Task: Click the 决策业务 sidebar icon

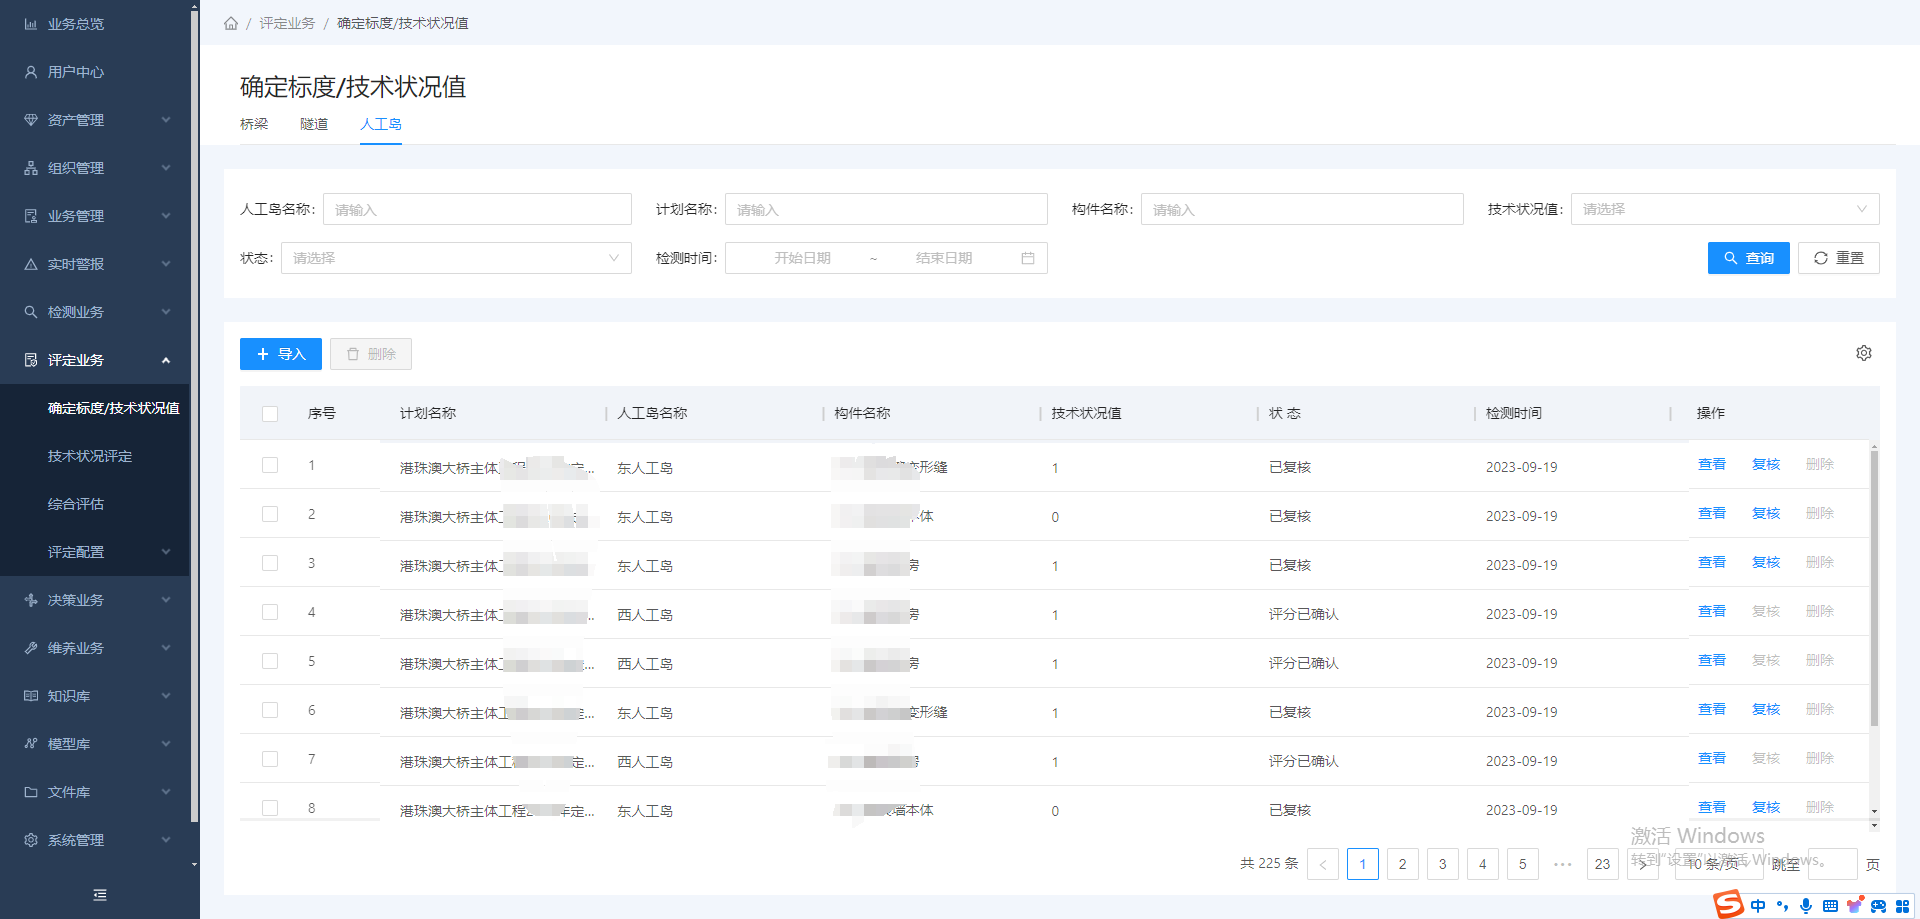Action: (31, 600)
